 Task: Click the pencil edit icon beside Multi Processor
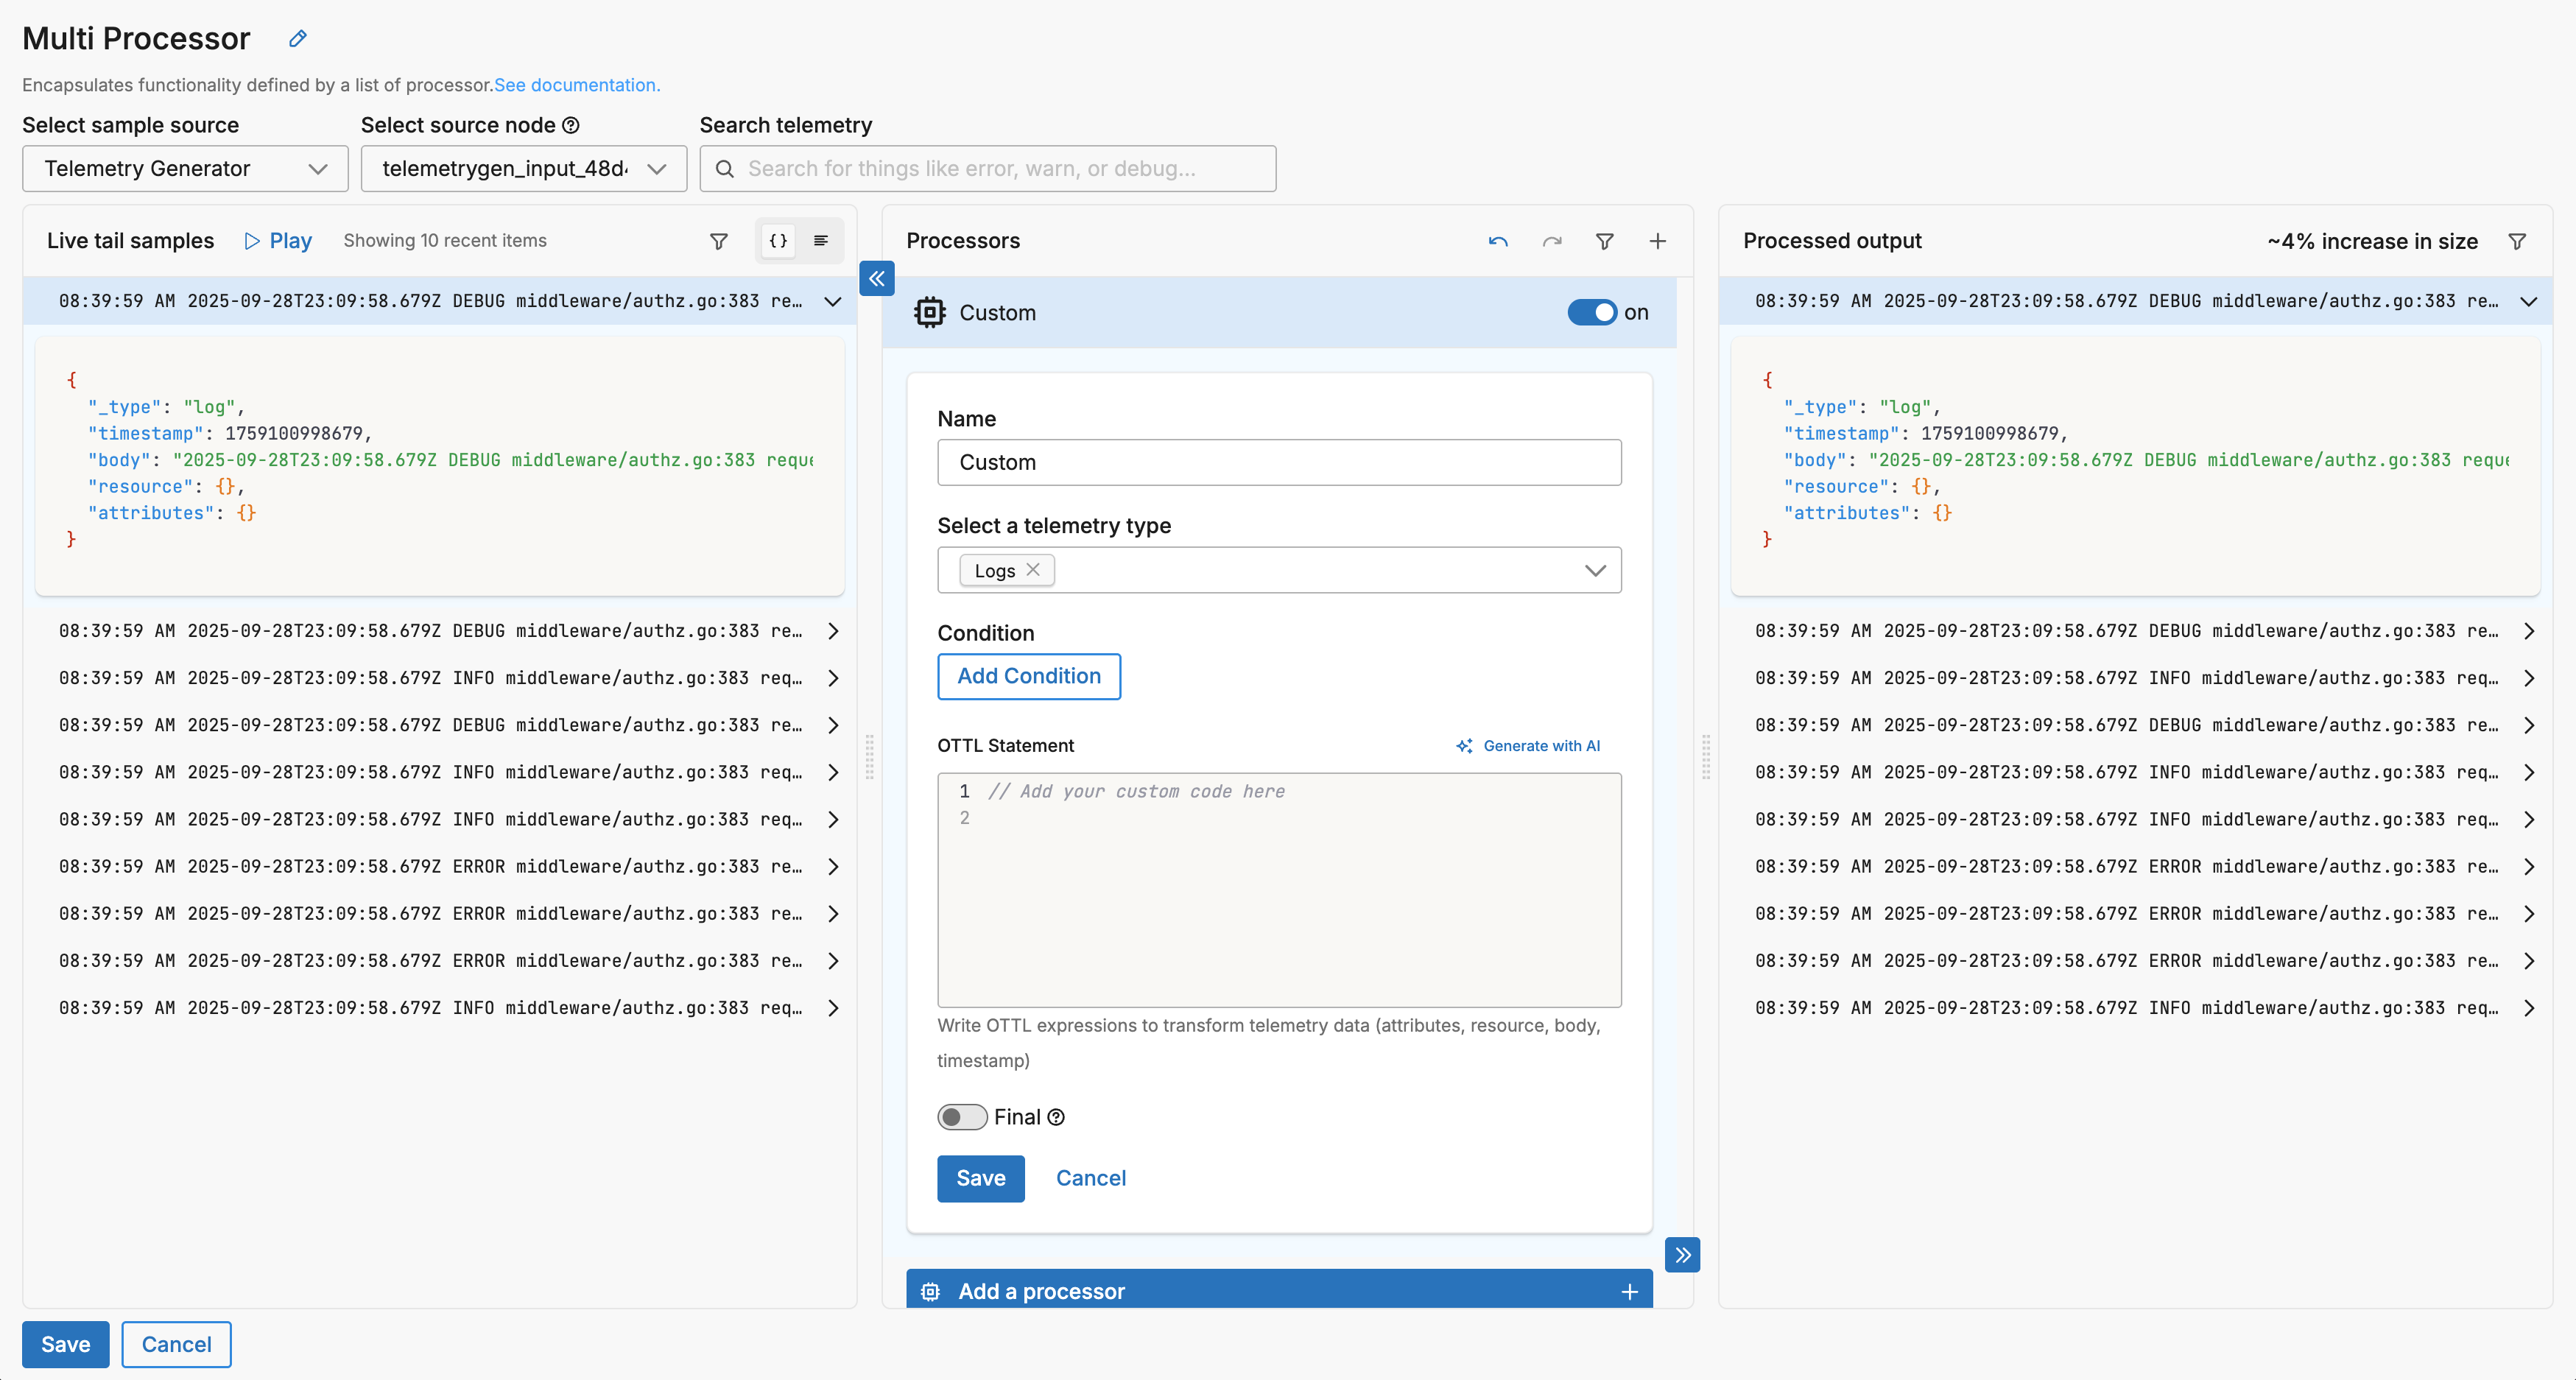click(297, 39)
